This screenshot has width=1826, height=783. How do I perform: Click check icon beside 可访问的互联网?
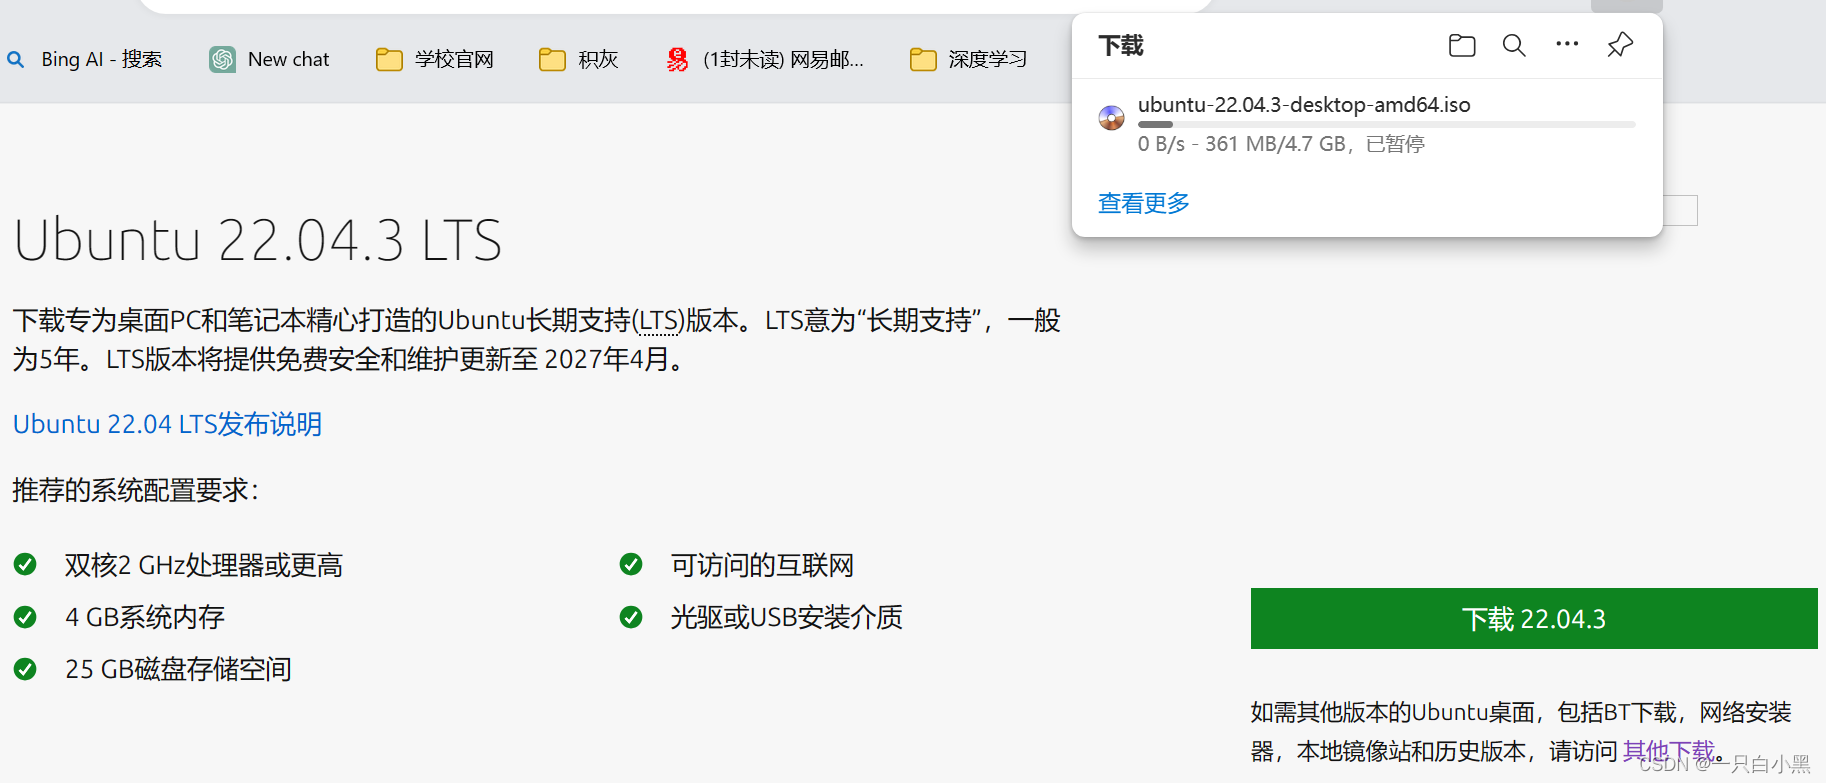[631, 565]
